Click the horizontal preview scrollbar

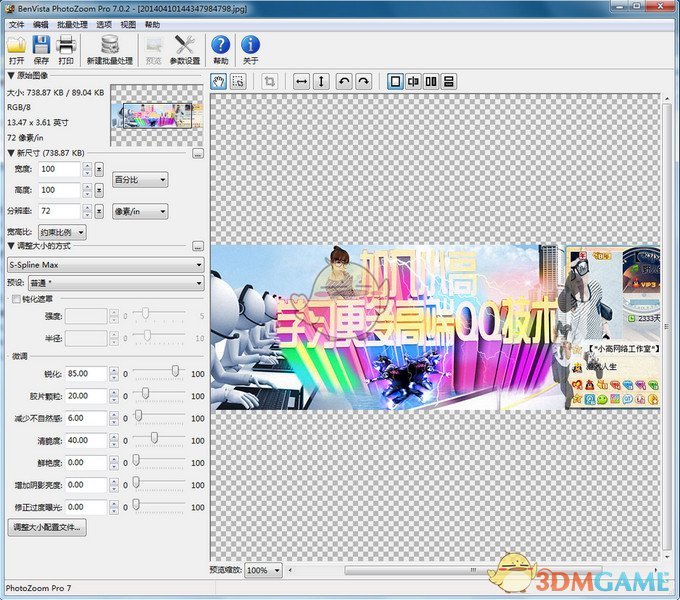coord(473,570)
